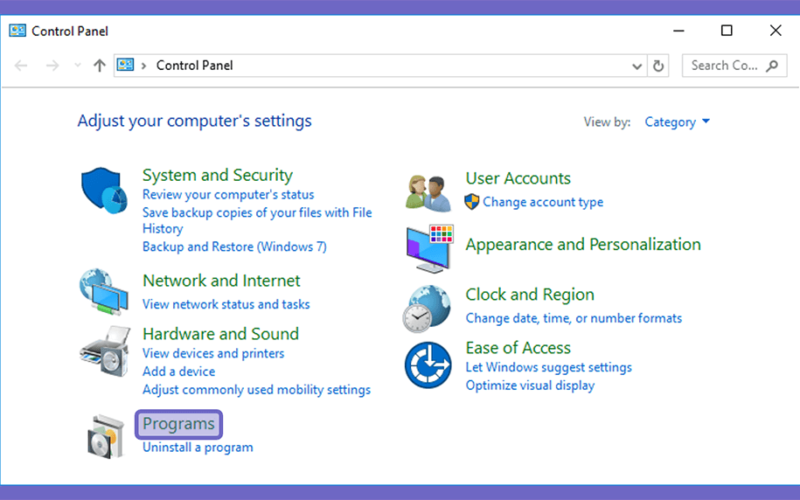The width and height of the screenshot is (800, 500).
Task: Click Control Panel breadcrumb in address bar
Action: click(194, 66)
